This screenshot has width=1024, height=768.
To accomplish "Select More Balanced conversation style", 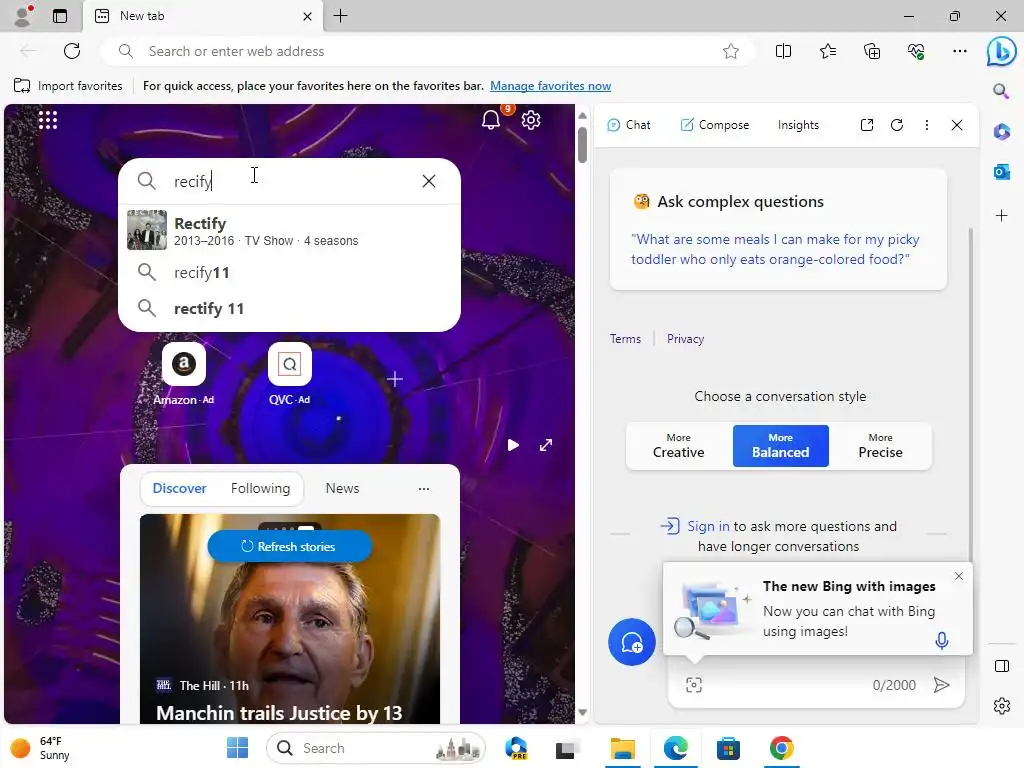I will (x=780, y=446).
